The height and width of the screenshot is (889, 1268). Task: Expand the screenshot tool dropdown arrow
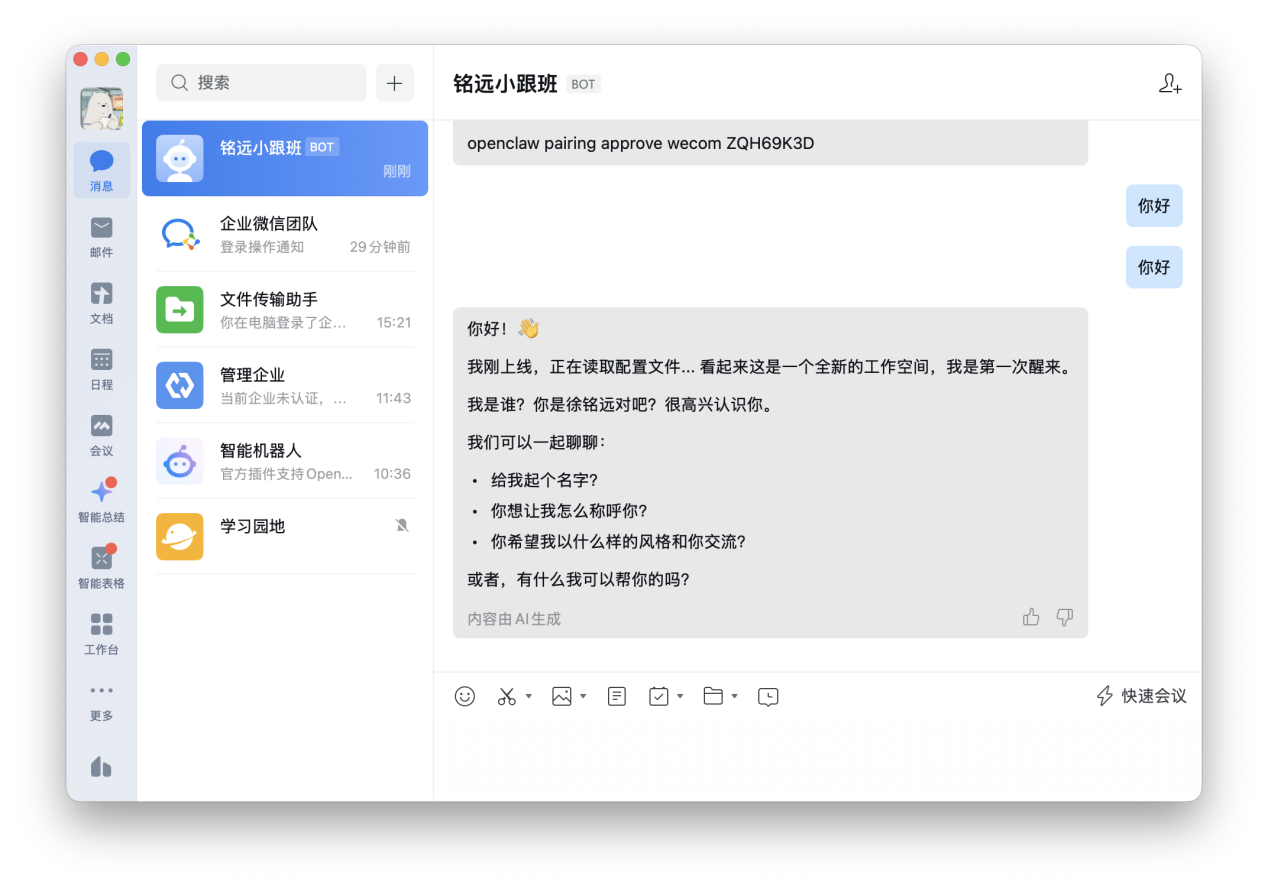pos(528,696)
